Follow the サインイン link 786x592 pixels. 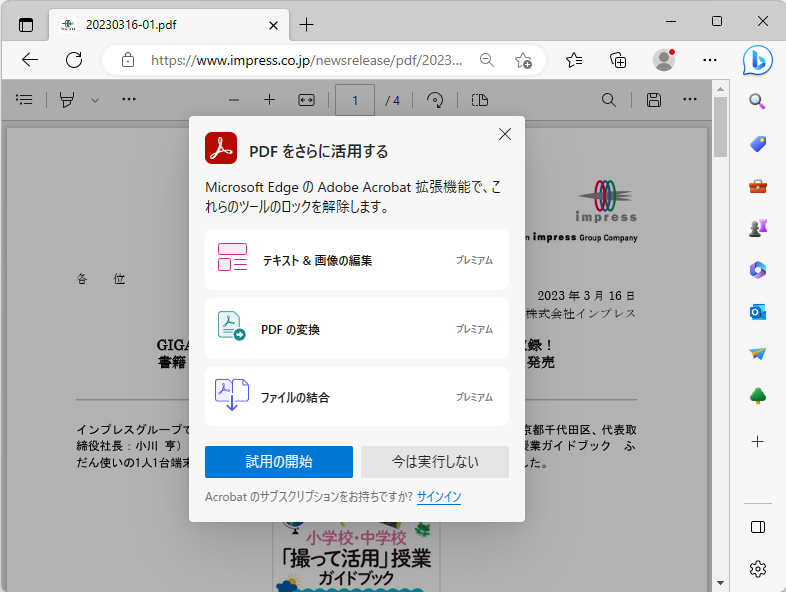(x=439, y=497)
